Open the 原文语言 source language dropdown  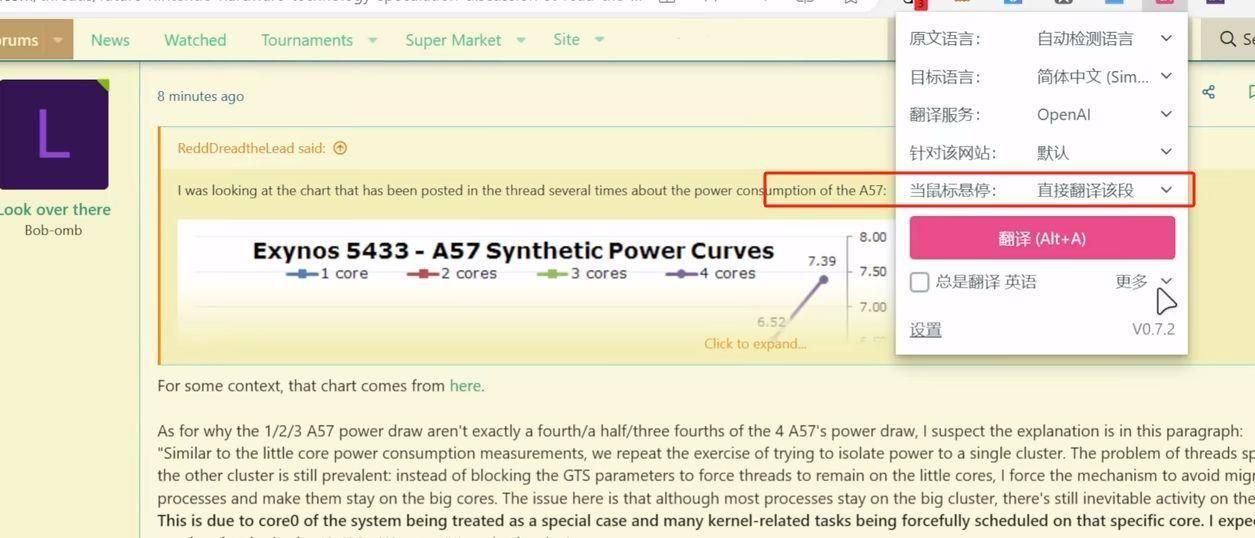click(1104, 39)
